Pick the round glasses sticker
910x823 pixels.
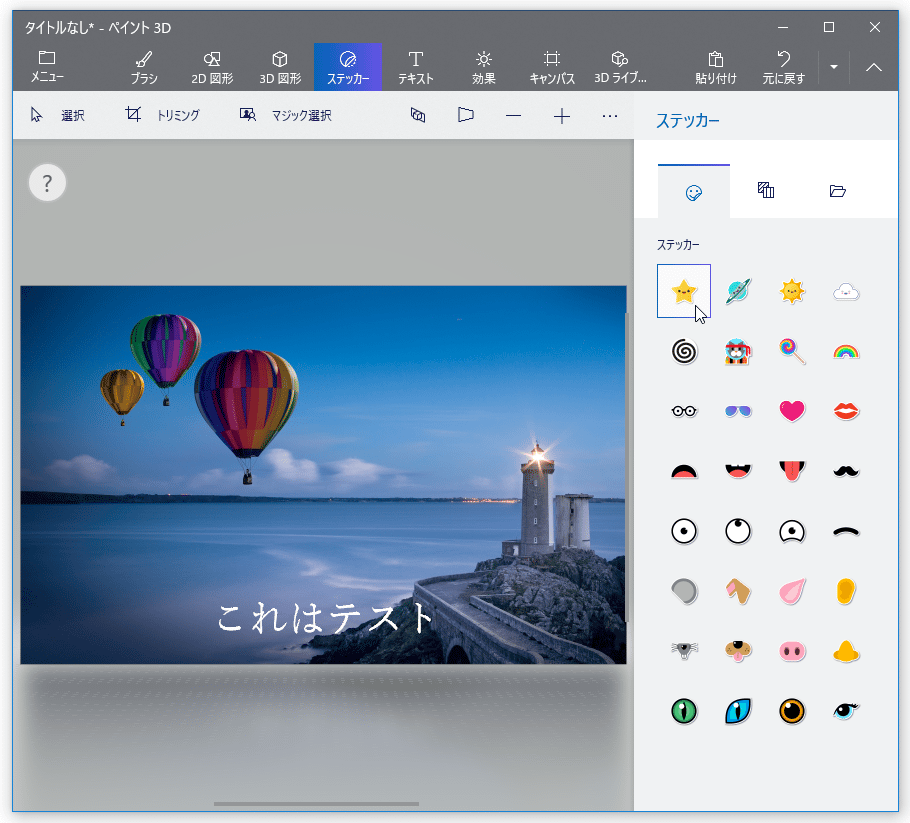tap(684, 411)
